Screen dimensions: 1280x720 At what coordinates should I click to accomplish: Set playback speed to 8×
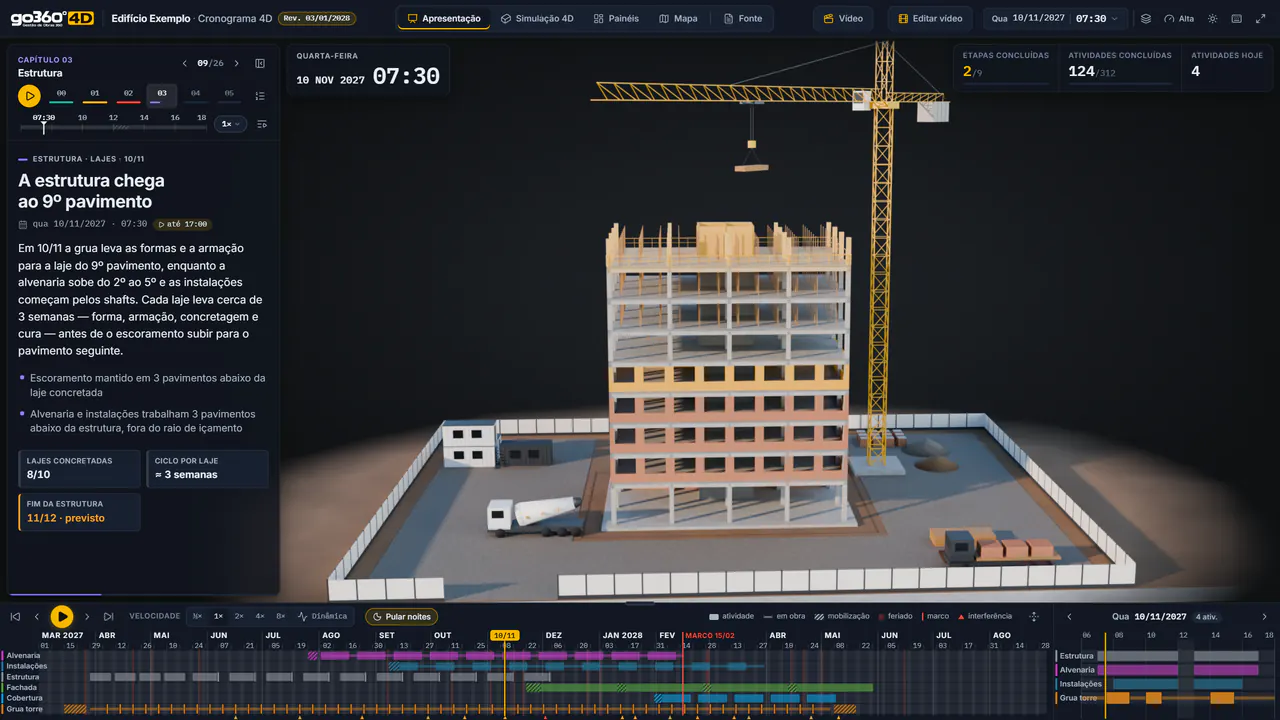coord(281,617)
